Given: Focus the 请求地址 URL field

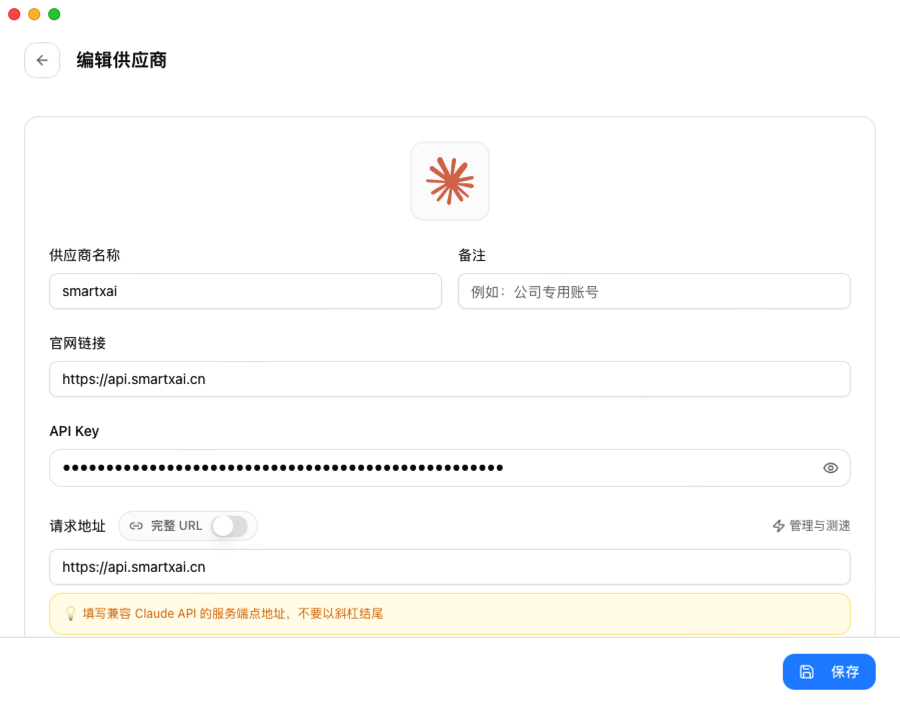Looking at the screenshot, I should 449,567.
